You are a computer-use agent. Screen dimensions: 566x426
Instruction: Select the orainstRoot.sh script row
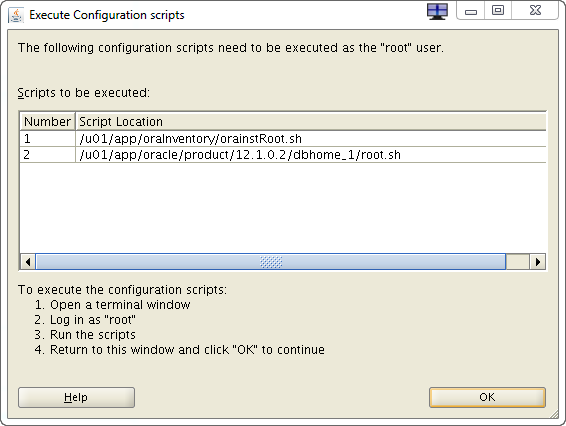[x=283, y=139]
